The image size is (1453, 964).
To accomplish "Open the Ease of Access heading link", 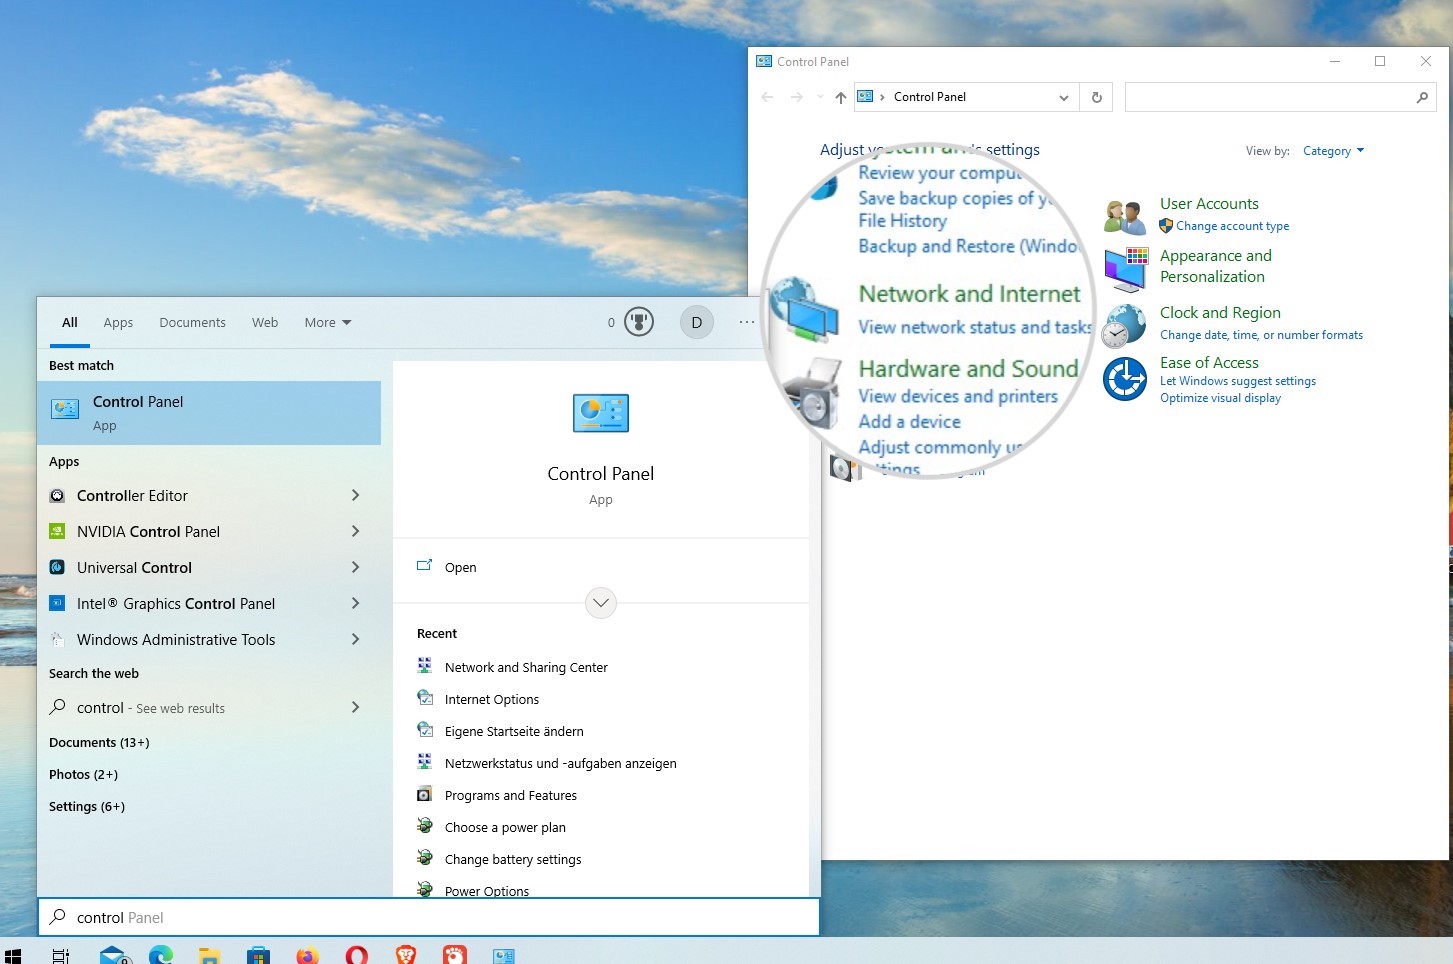I will 1209,363.
